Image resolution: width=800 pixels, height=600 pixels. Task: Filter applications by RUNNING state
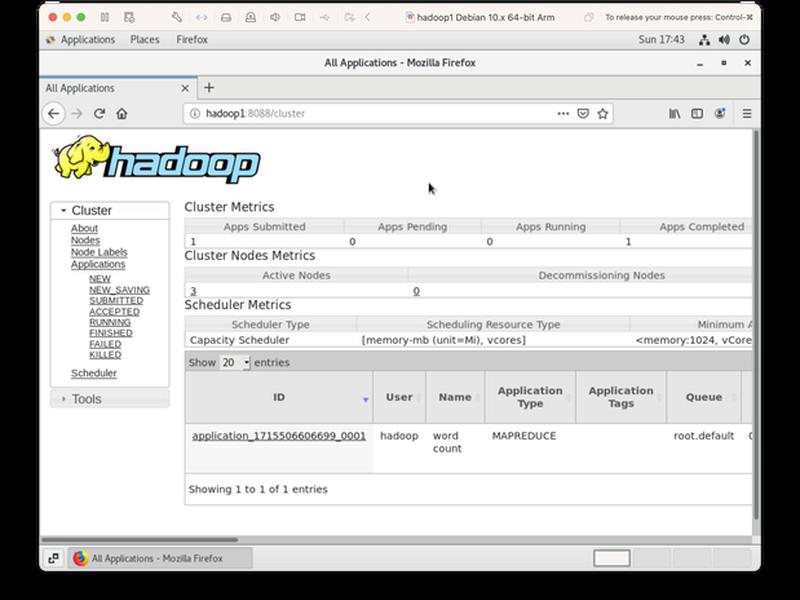[110, 322]
